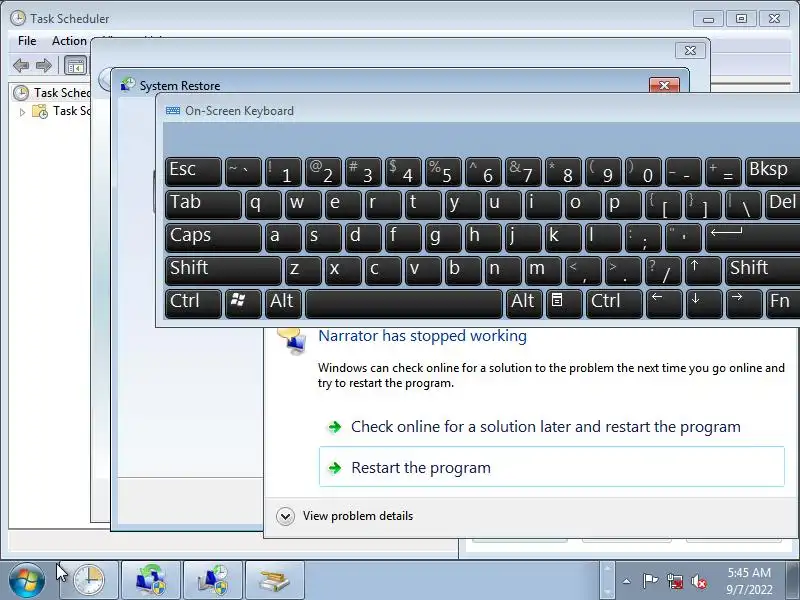Click the space bar on On-Screen Keyboard
The image size is (800, 600).
point(404,303)
